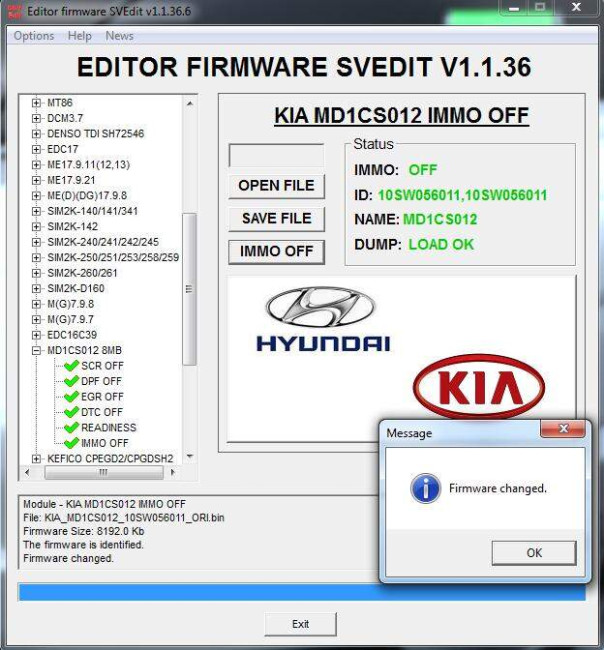Click the OPEN FILE button

[x=277, y=186]
